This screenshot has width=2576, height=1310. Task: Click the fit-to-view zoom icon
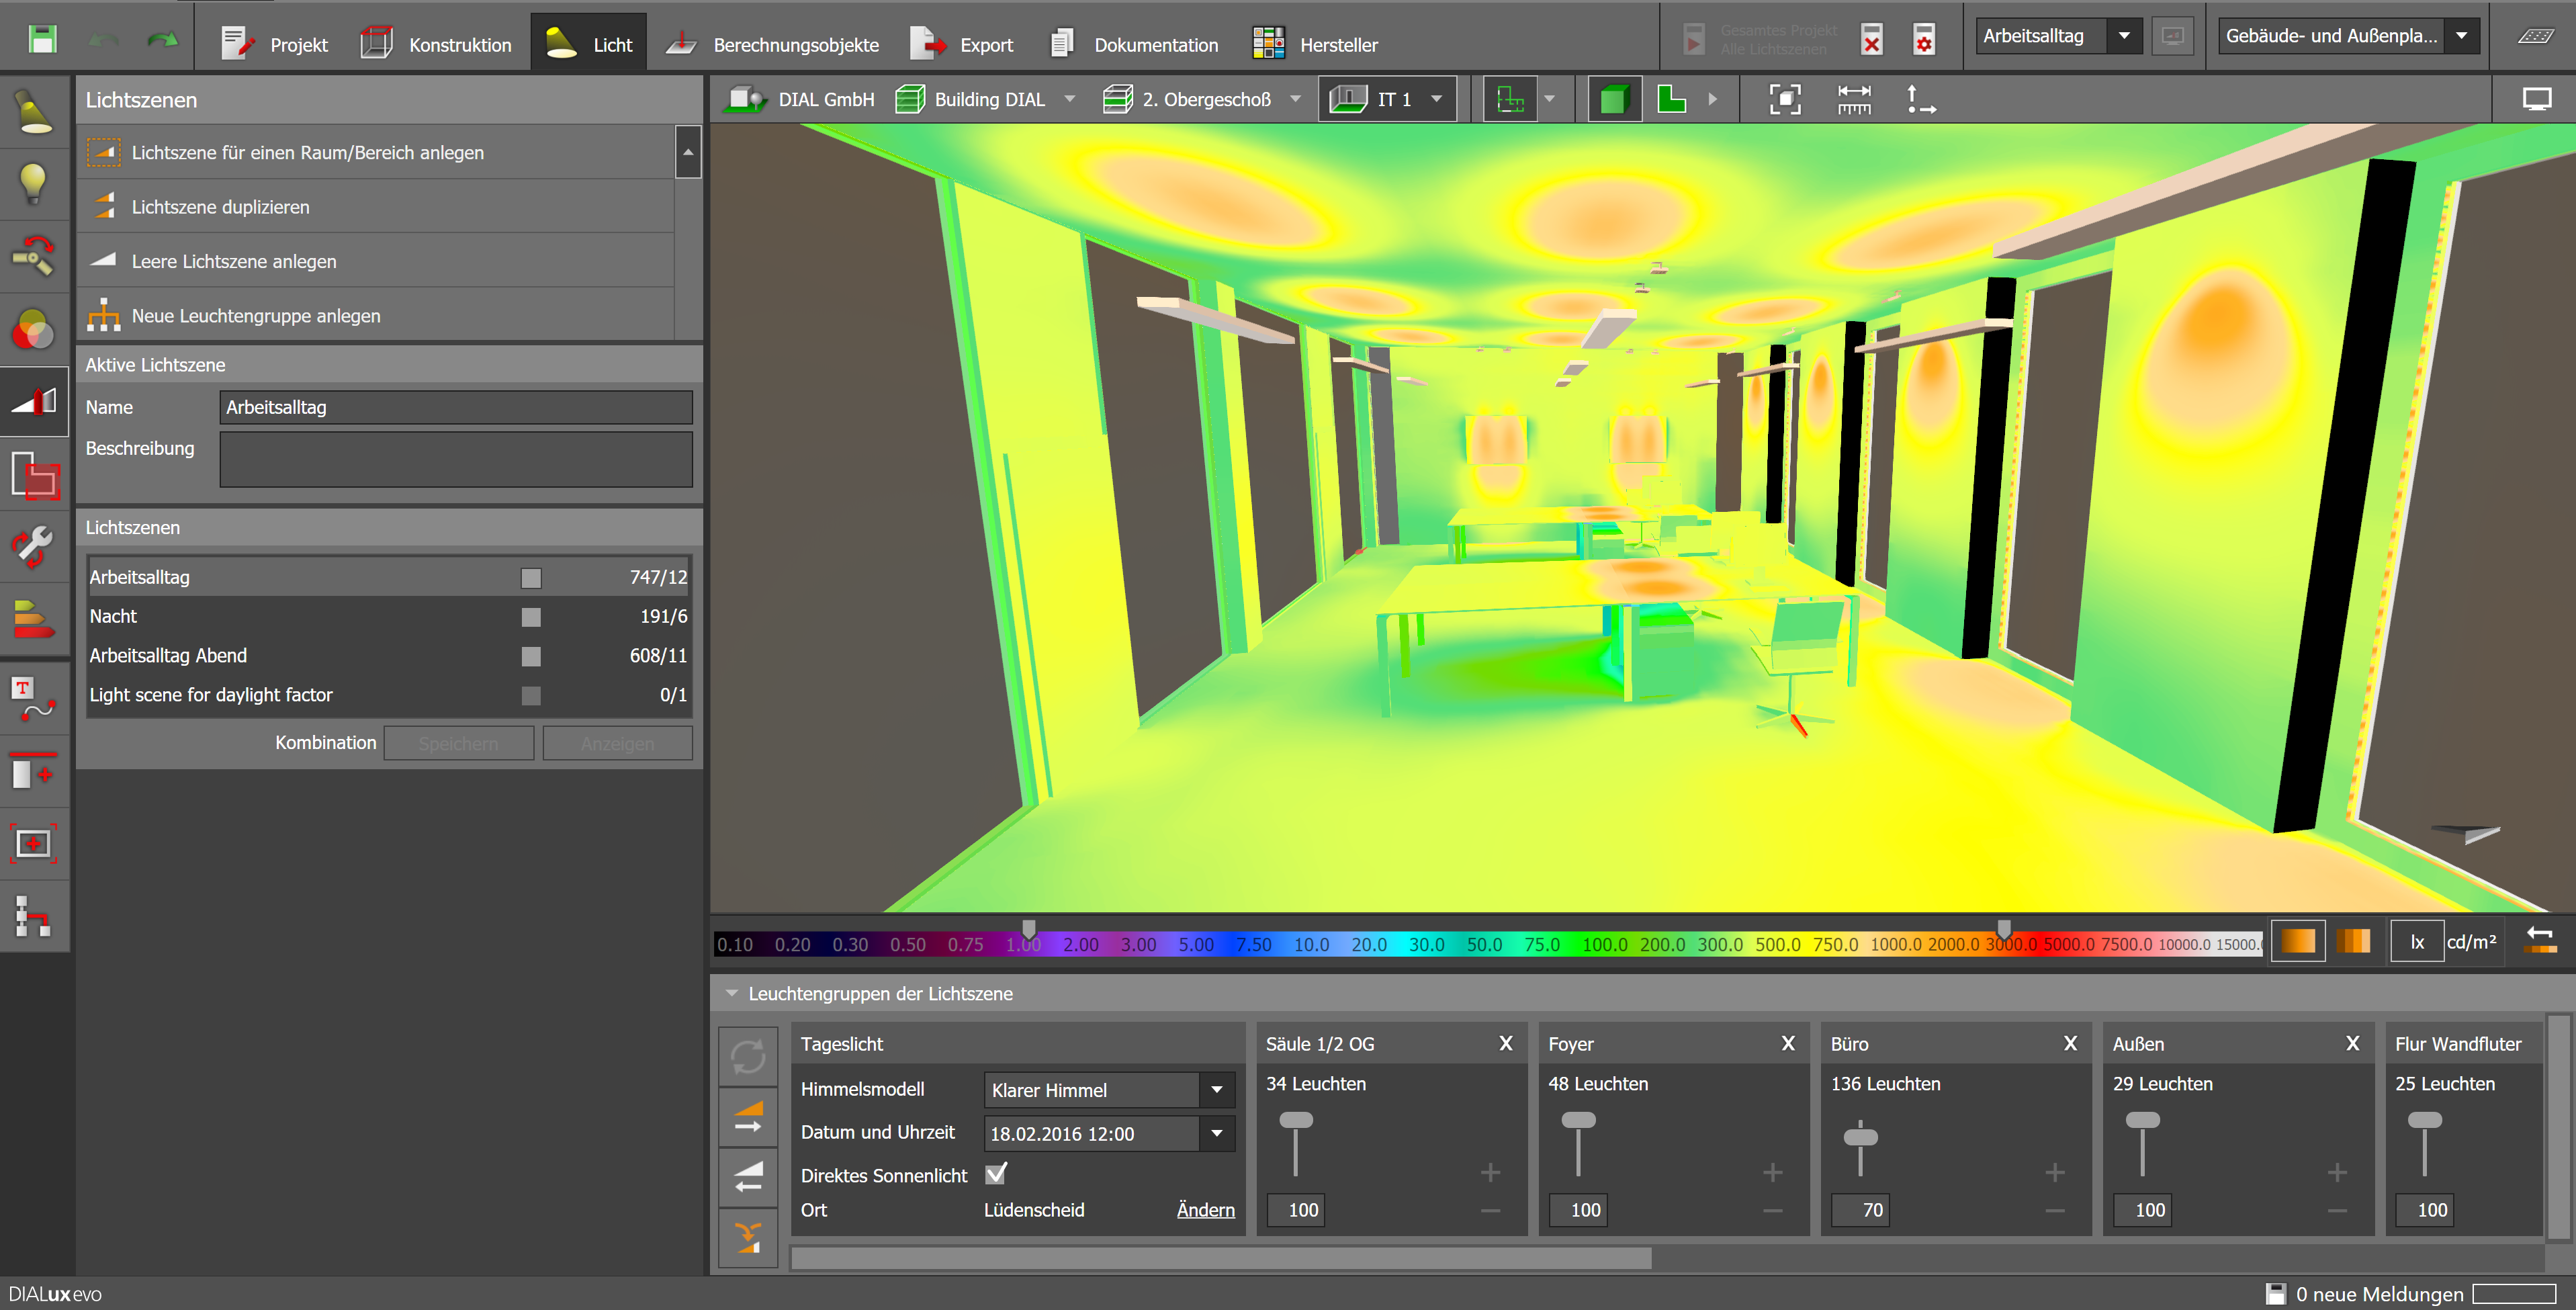pyautogui.click(x=1785, y=99)
